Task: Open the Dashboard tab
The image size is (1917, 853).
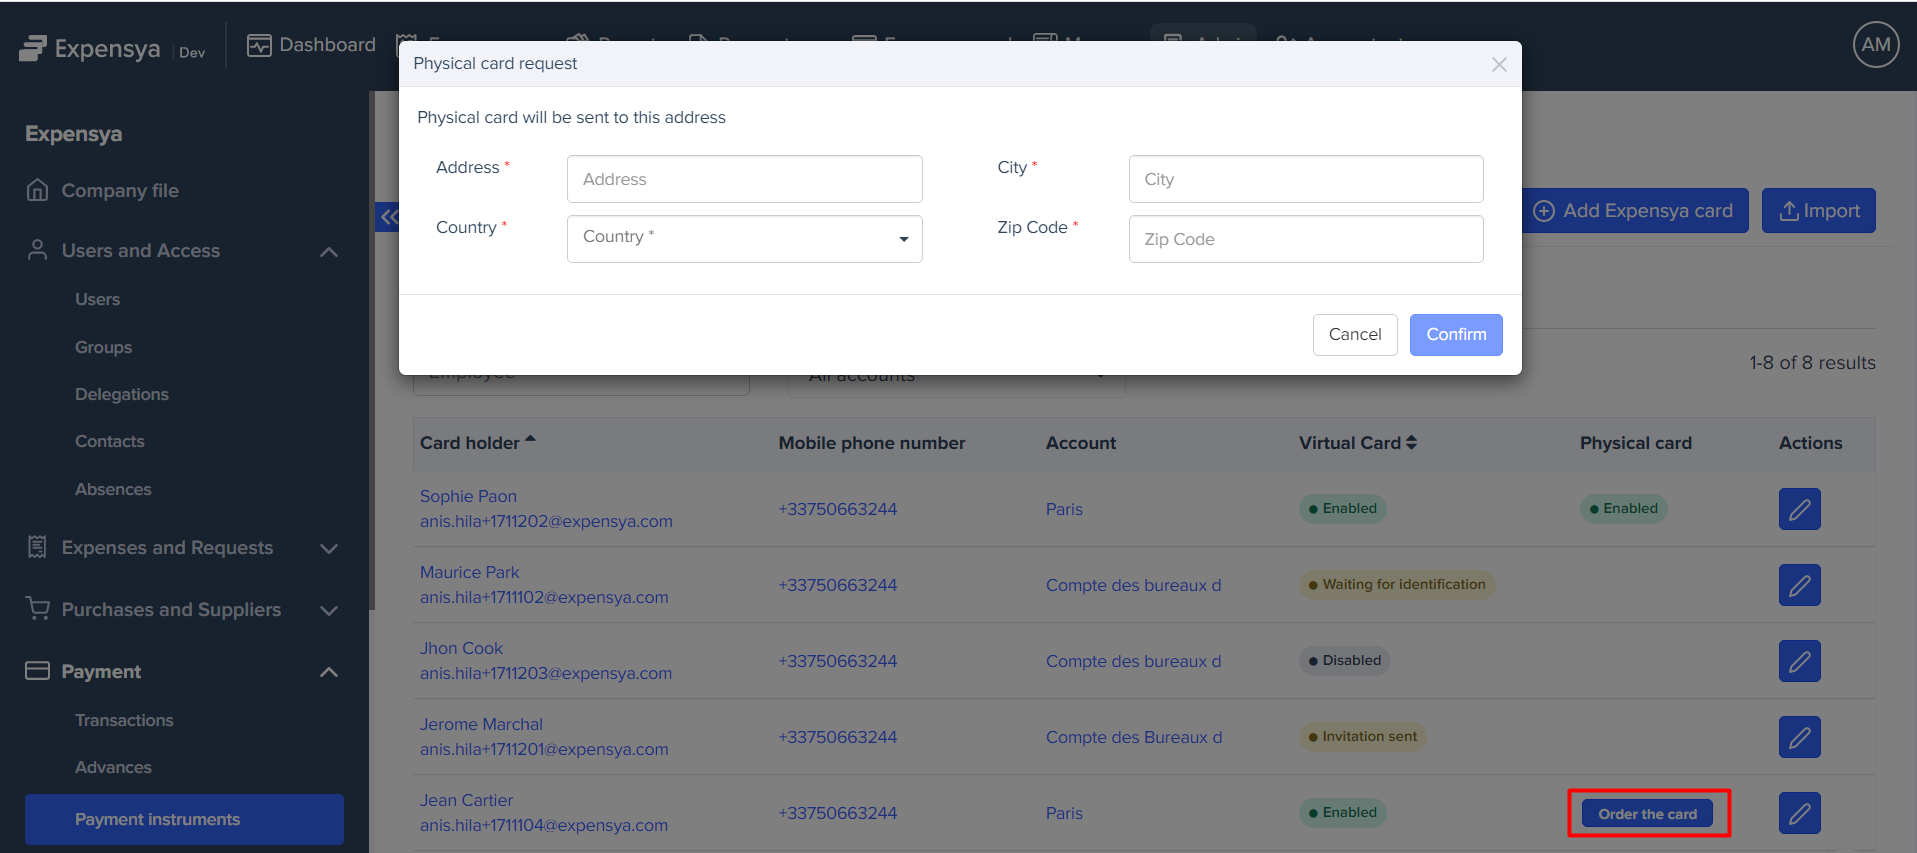Action: pos(311,45)
